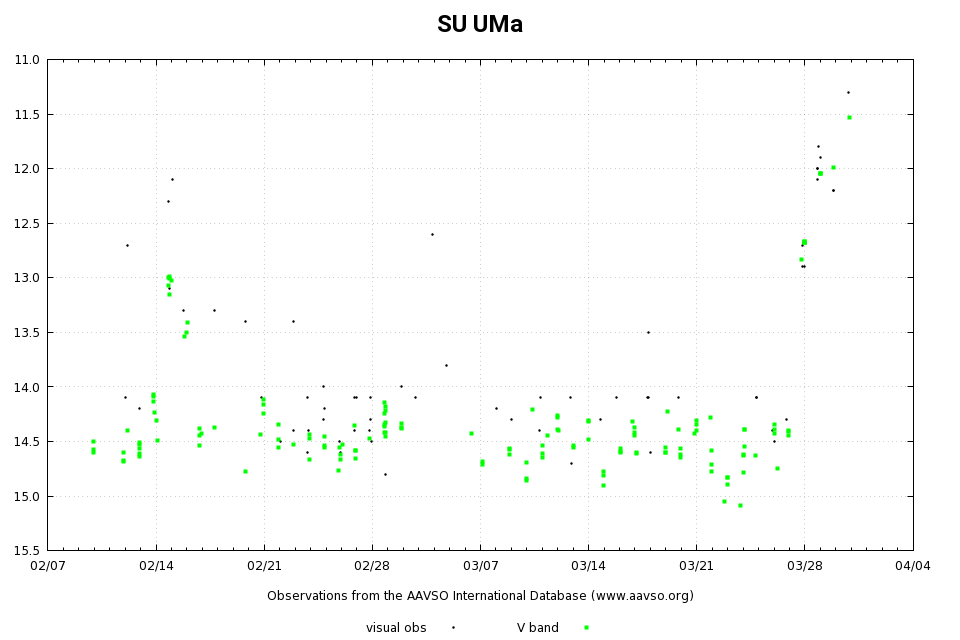This screenshot has height=640, width=960.
Task: Click the green V band legend marker
Action: coord(586,628)
